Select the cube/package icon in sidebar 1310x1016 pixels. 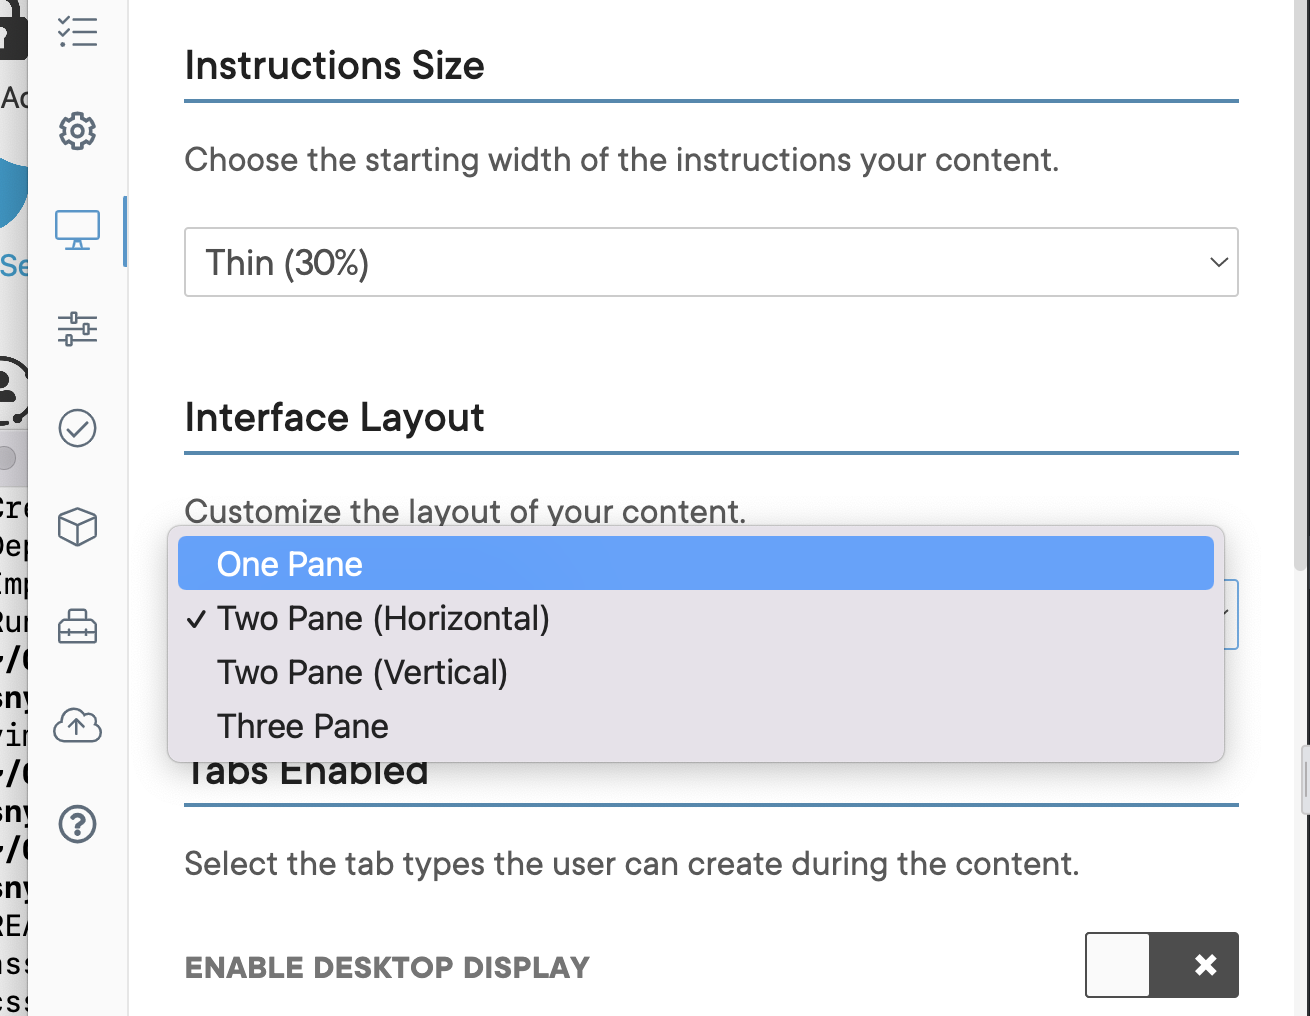(77, 527)
